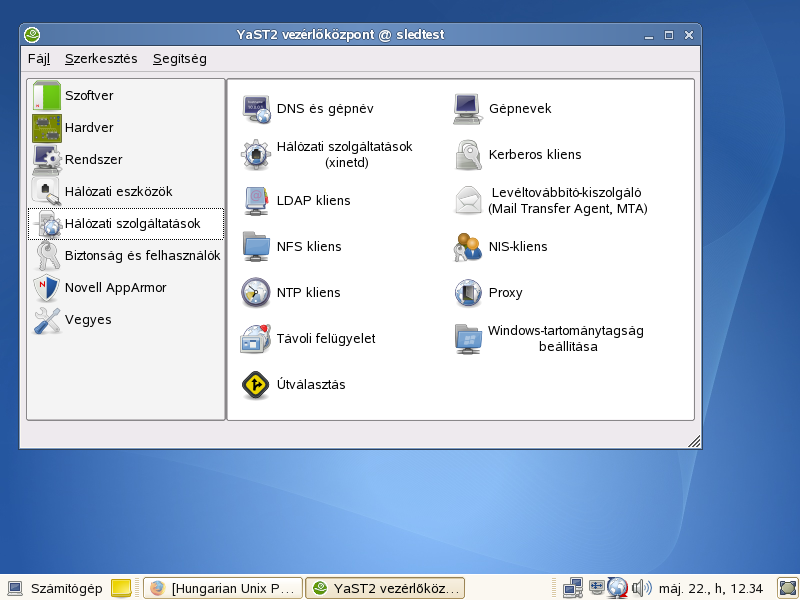Screen dimensions: 800x600
Task: Click the globe tray icon
Action: 617,587
